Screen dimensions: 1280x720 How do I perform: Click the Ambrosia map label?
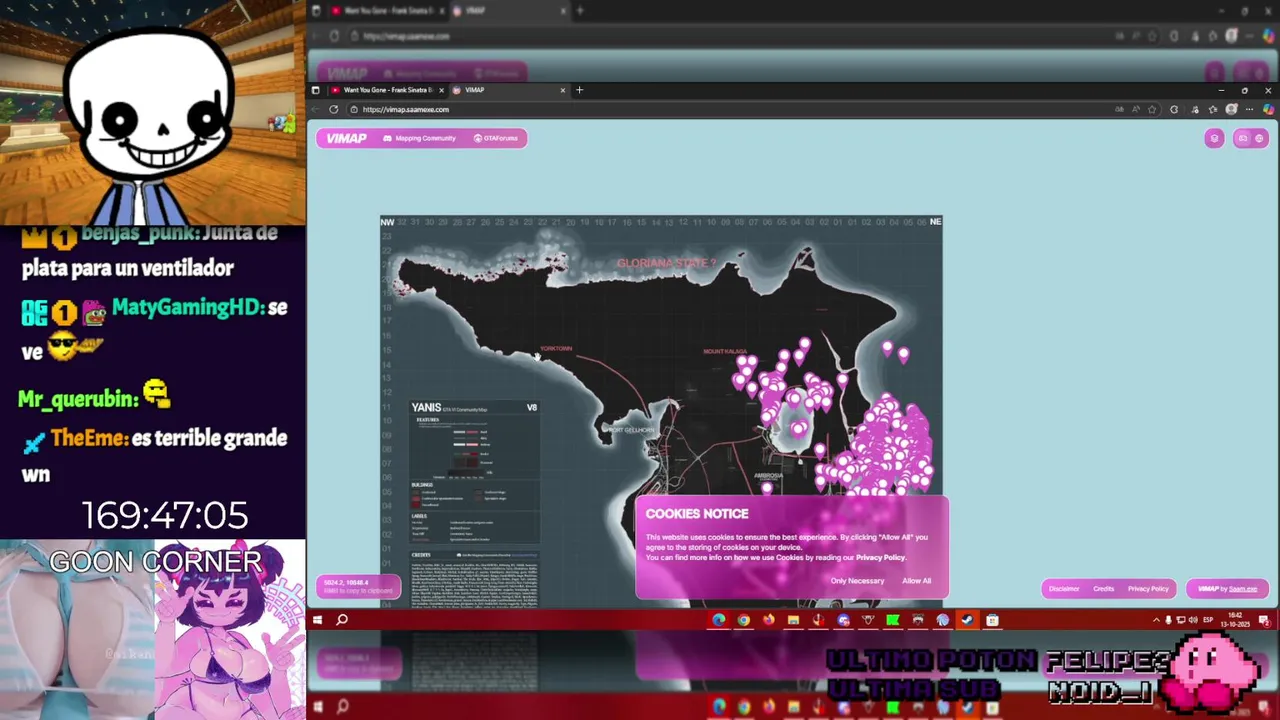point(768,476)
